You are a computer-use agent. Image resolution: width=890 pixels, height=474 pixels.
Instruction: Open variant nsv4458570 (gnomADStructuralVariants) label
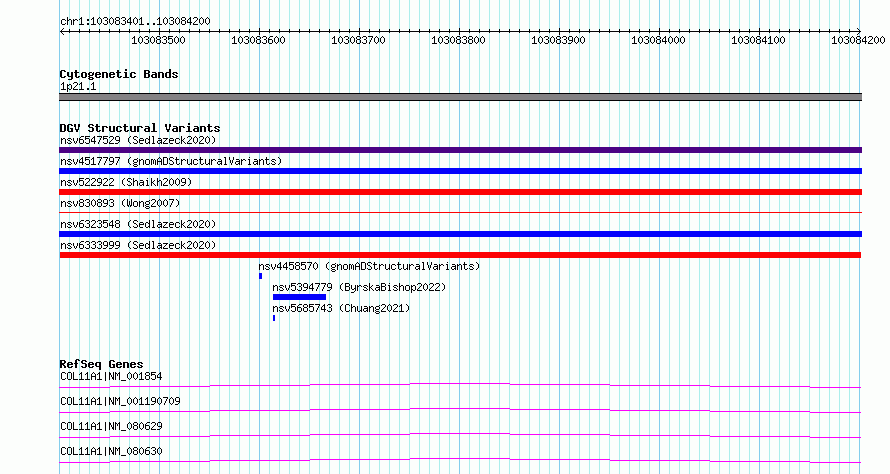pos(369,266)
